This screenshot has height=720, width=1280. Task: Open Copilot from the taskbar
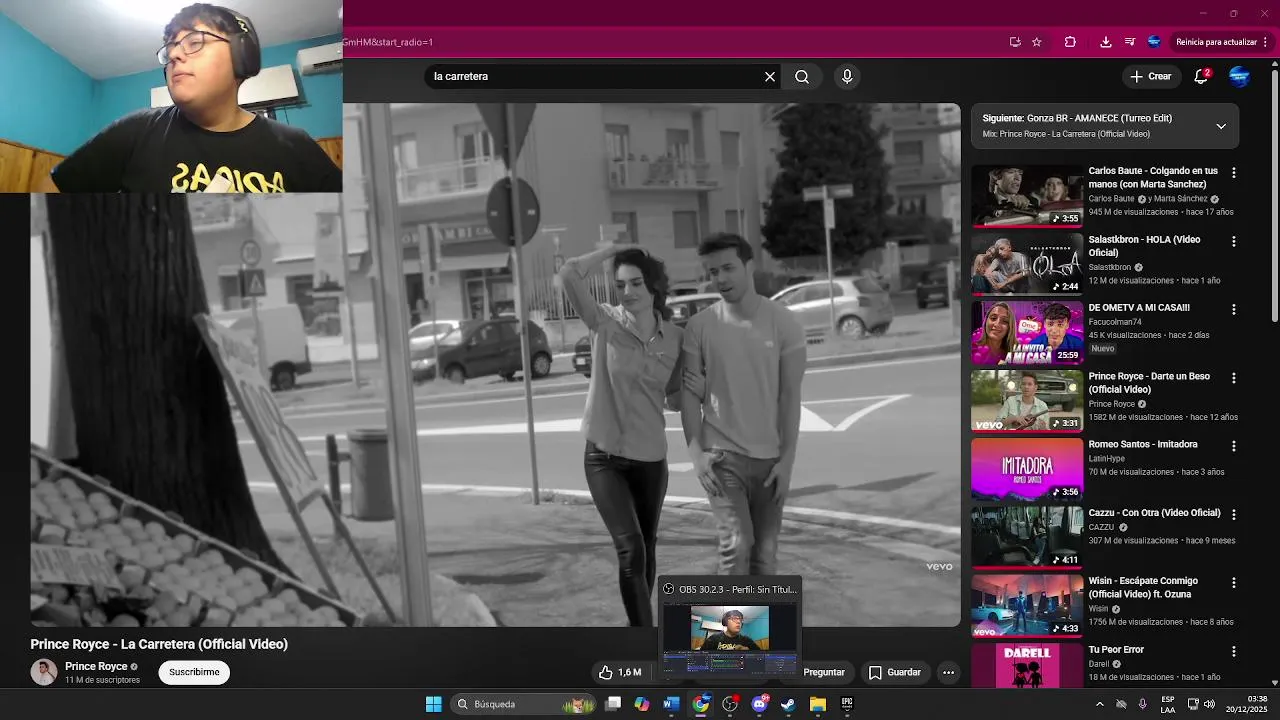click(642, 704)
